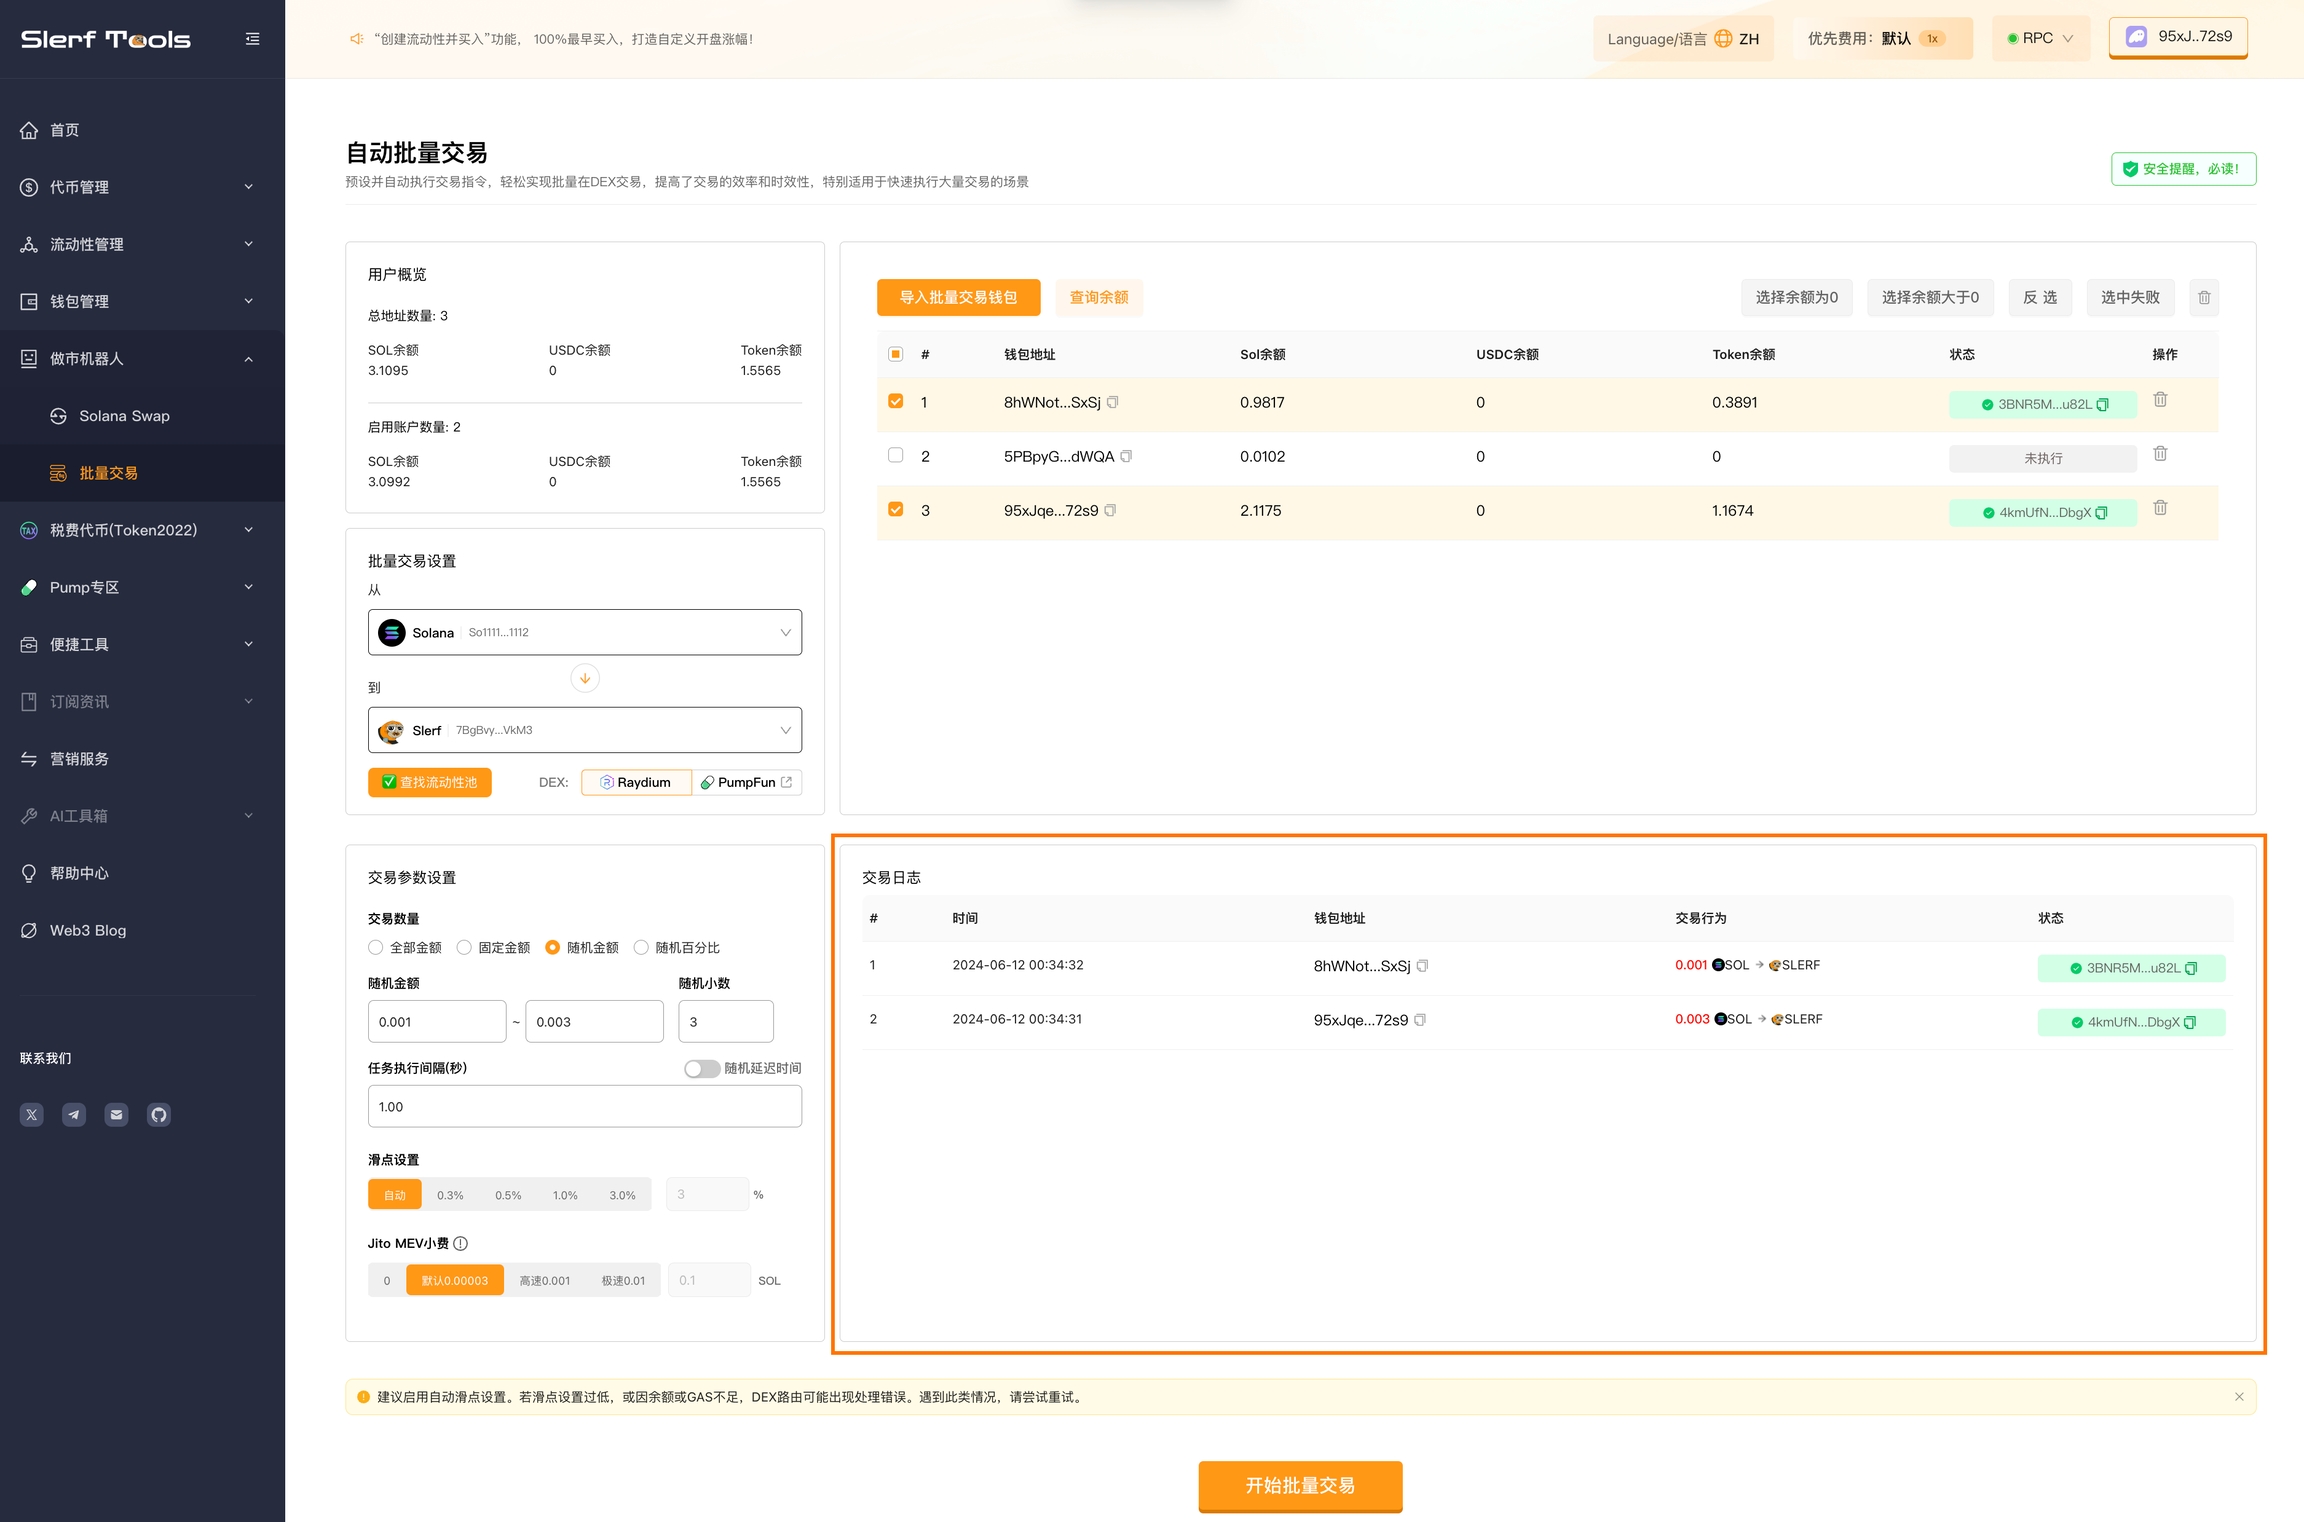This screenshot has height=1522, width=2304.
Task: Click the 导入批量交易钱包 button
Action: pyautogui.click(x=958, y=298)
